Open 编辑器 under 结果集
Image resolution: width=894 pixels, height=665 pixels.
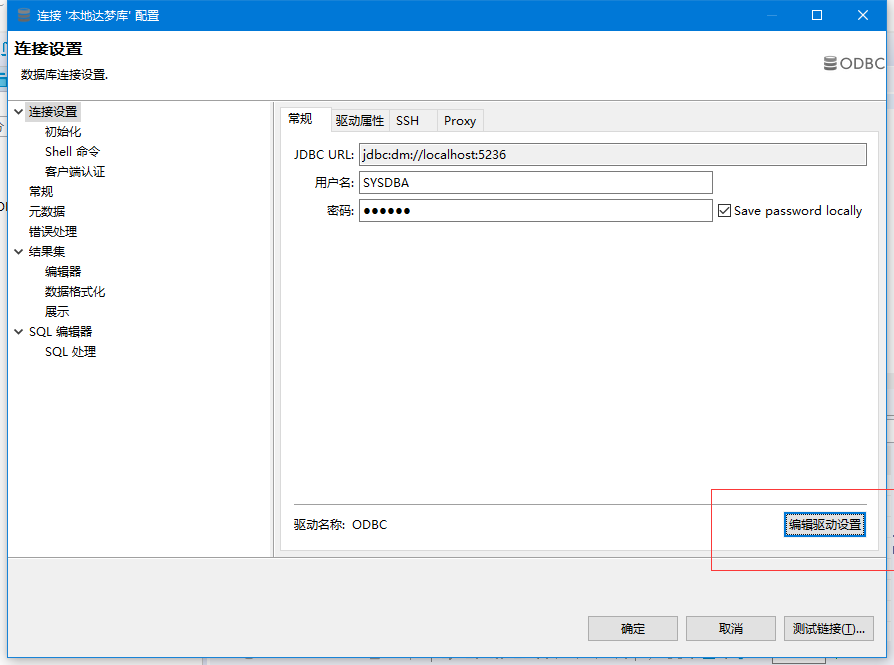[63, 271]
